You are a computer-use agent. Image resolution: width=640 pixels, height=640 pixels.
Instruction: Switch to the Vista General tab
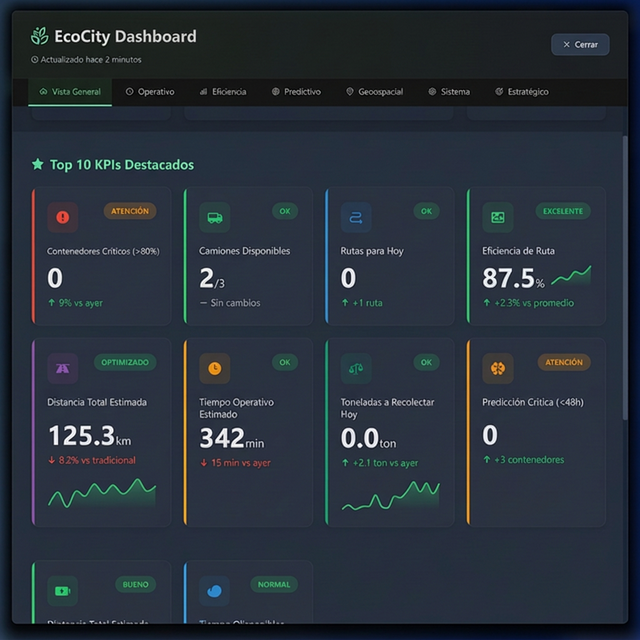(70, 92)
